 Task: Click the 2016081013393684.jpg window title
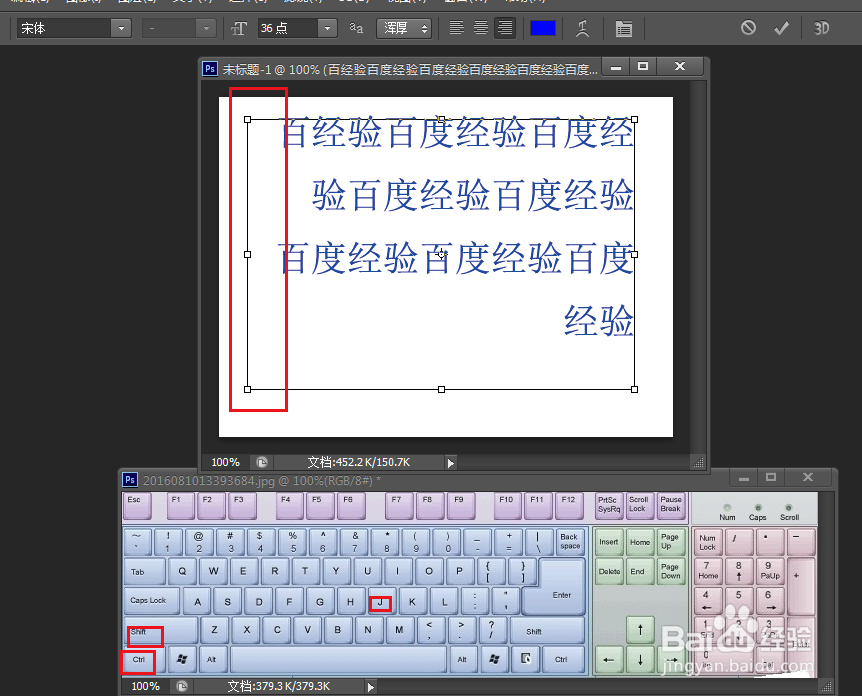coord(262,480)
